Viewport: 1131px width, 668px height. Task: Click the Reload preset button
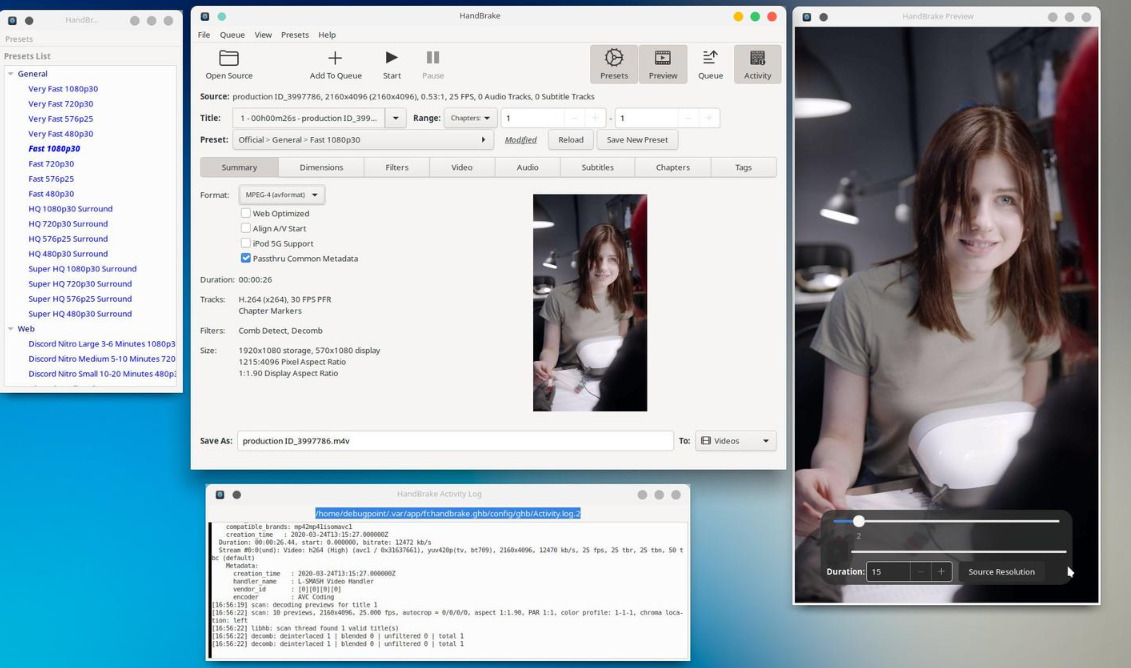click(x=571, y=140)
